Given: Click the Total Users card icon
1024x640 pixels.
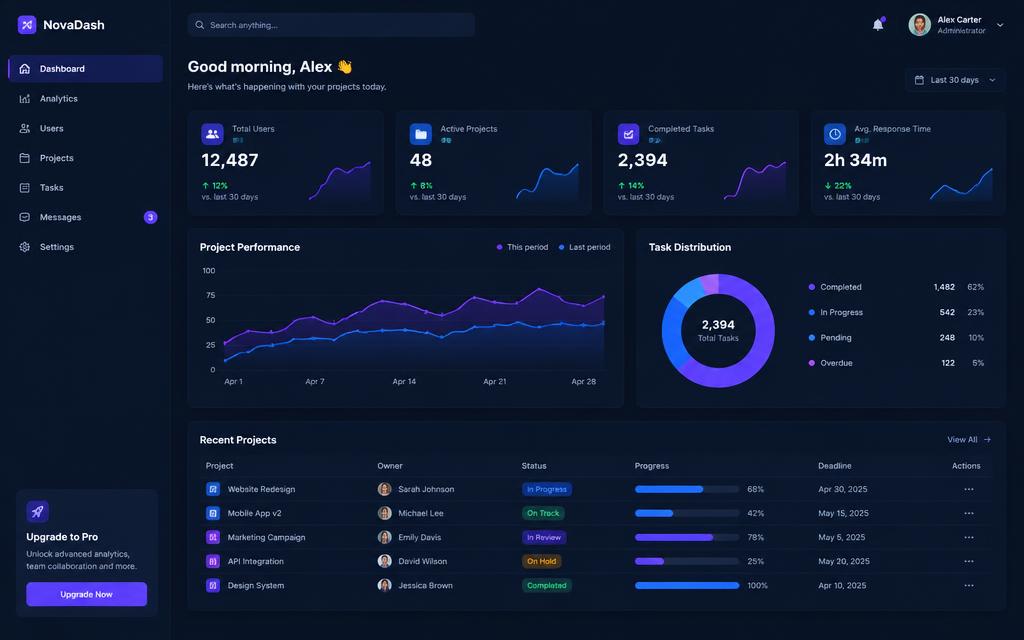Looking at the screenshot, I should point(212,134).
